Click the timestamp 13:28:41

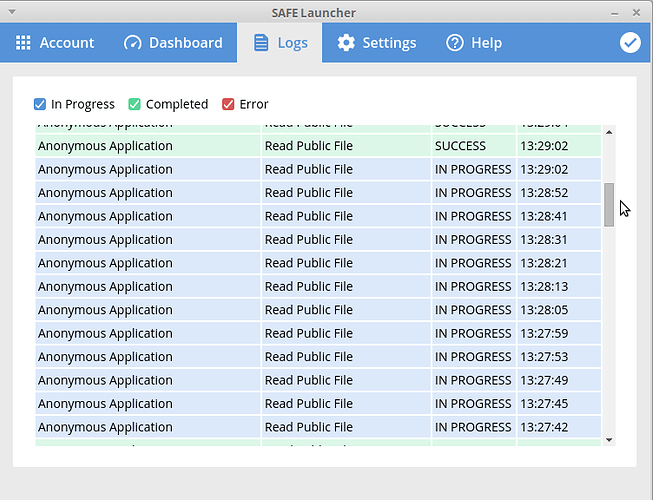[x=544, y=216]
